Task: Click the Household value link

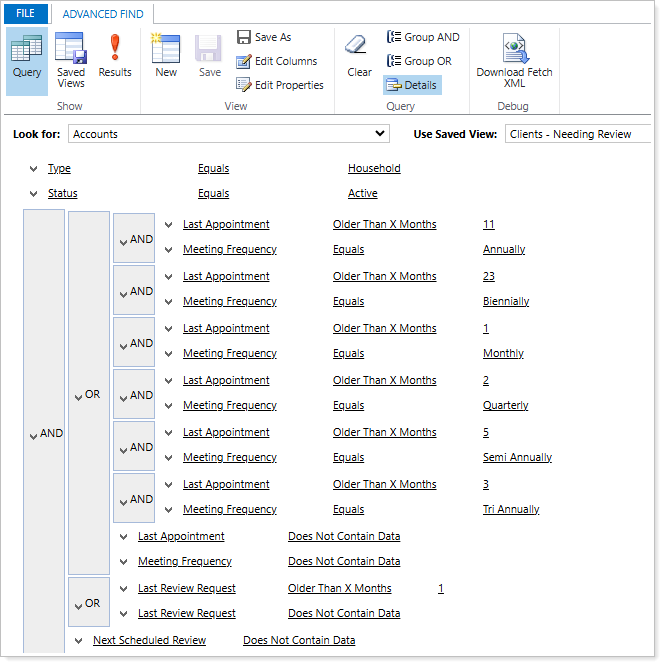Action: (374, 169)
